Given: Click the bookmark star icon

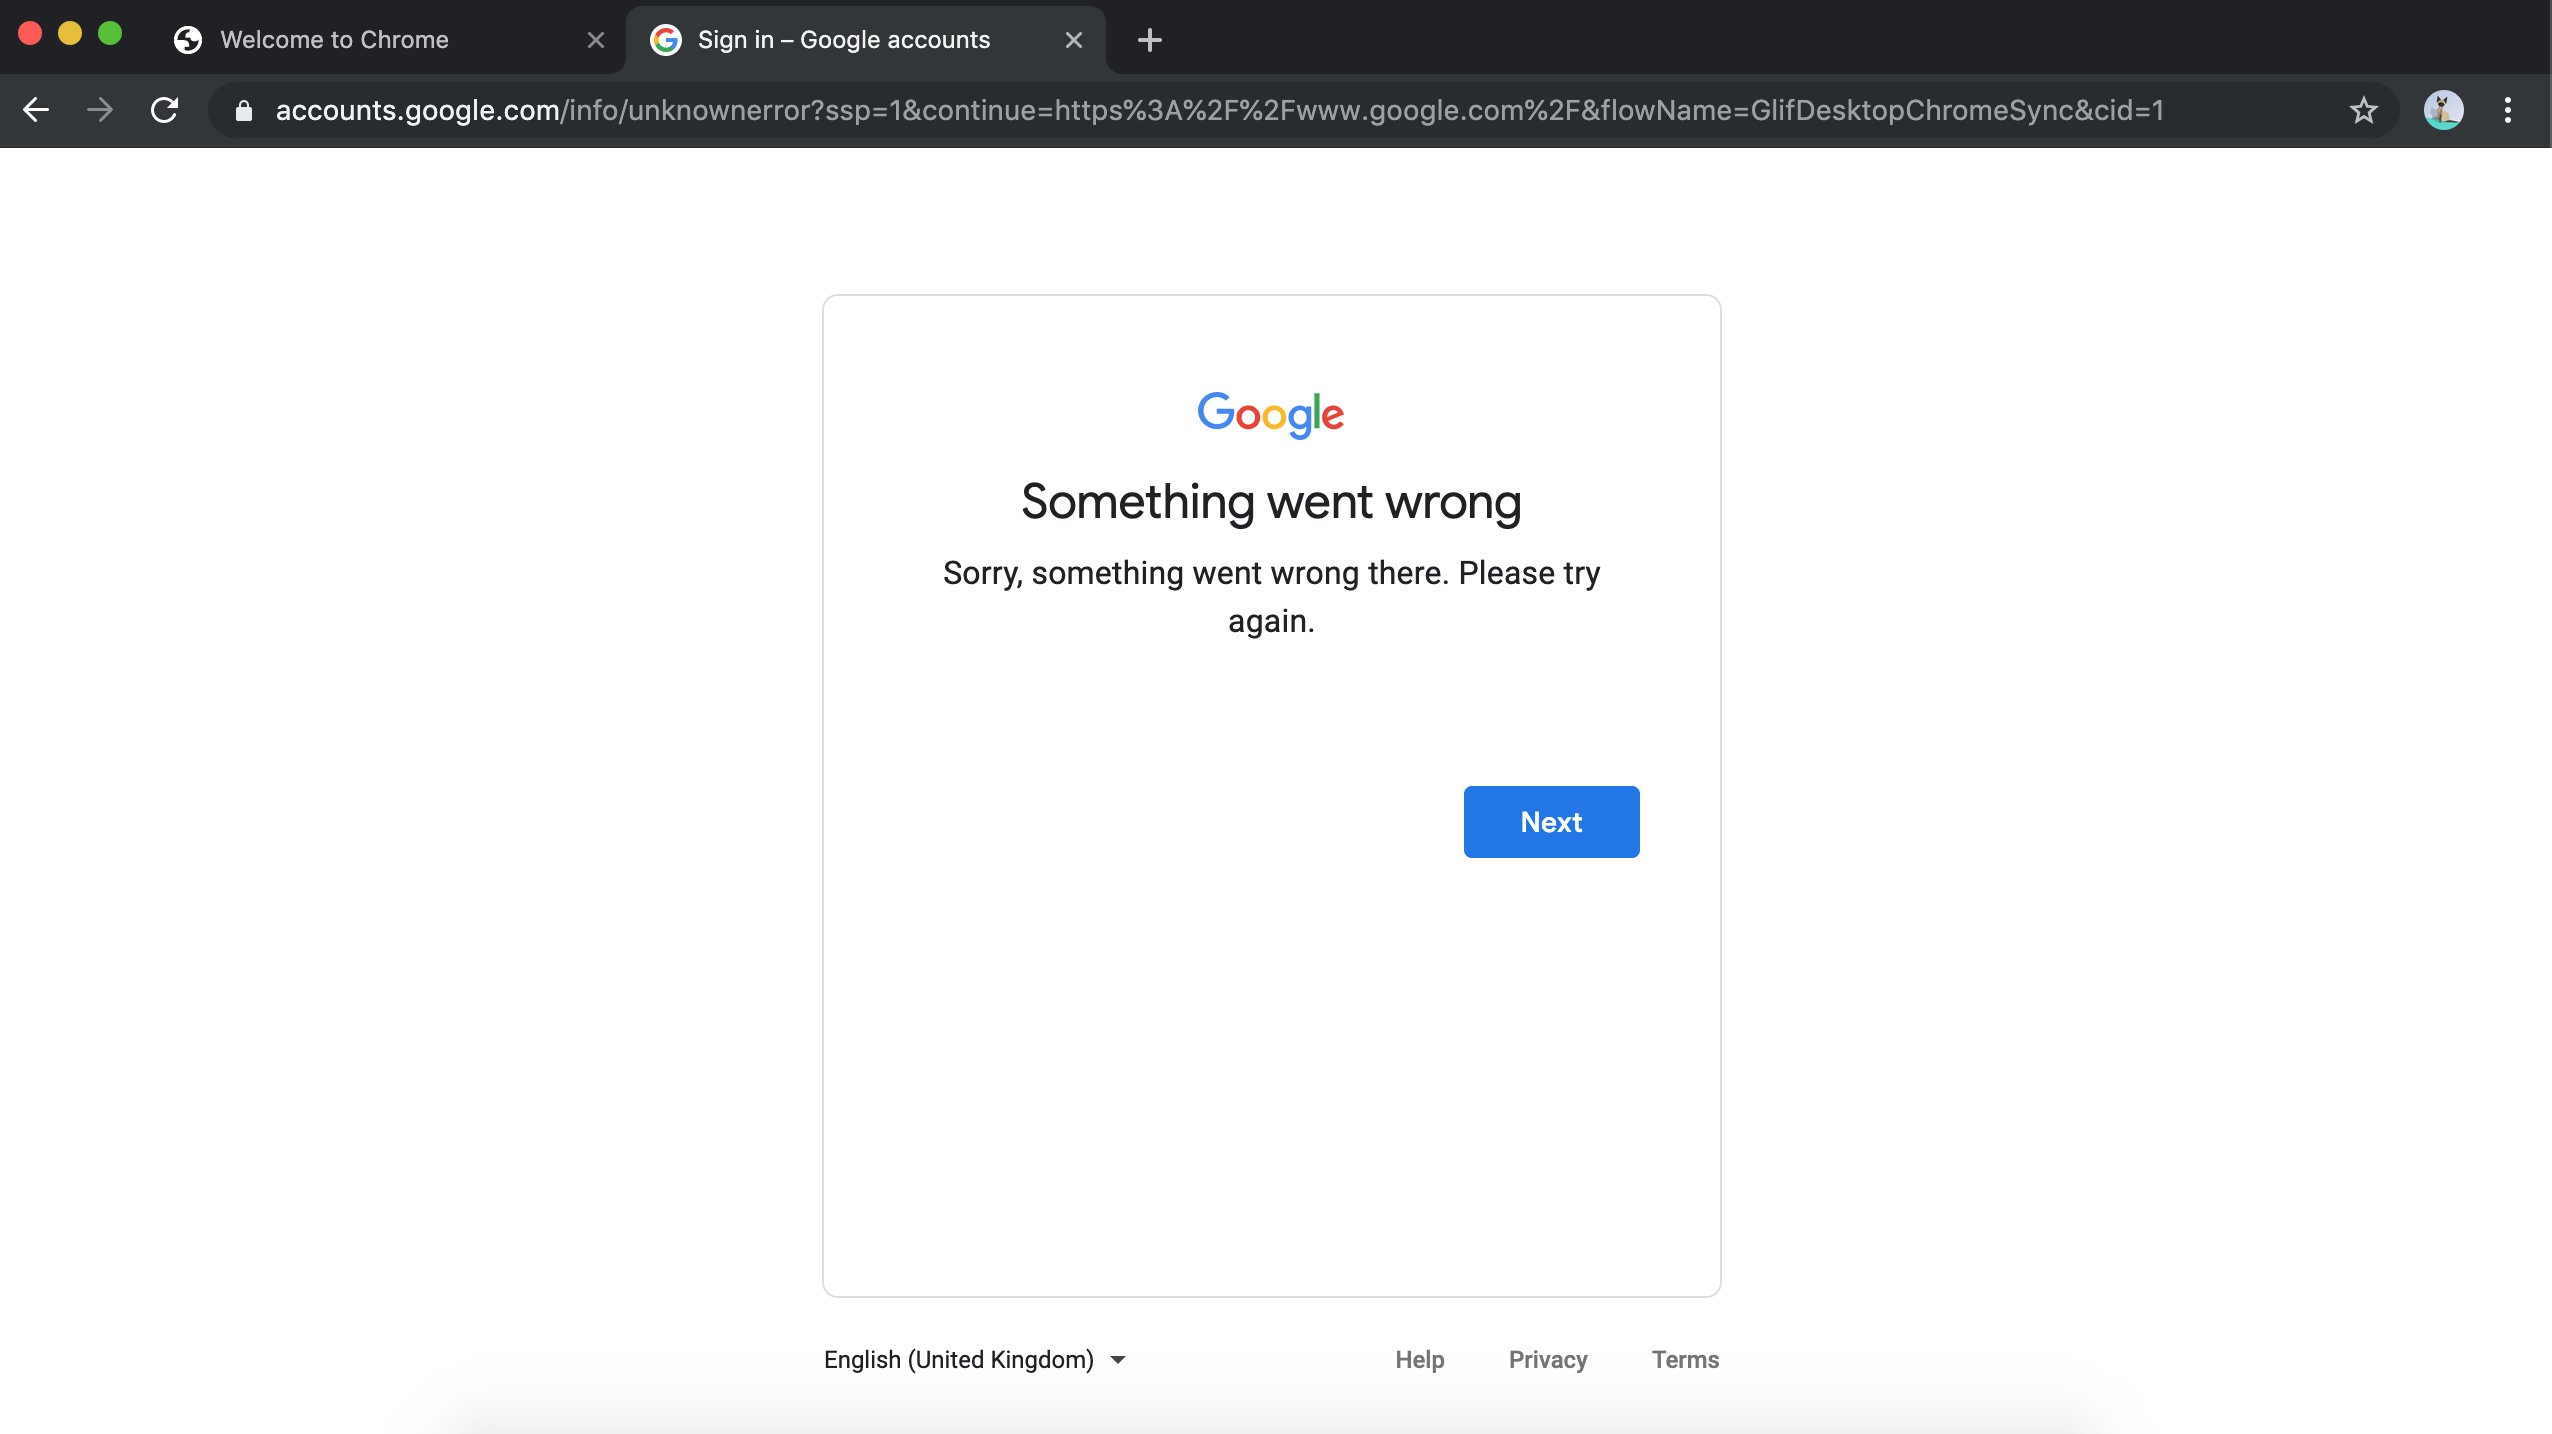Looking at the screenshot, I should (x=2364, y=110).
